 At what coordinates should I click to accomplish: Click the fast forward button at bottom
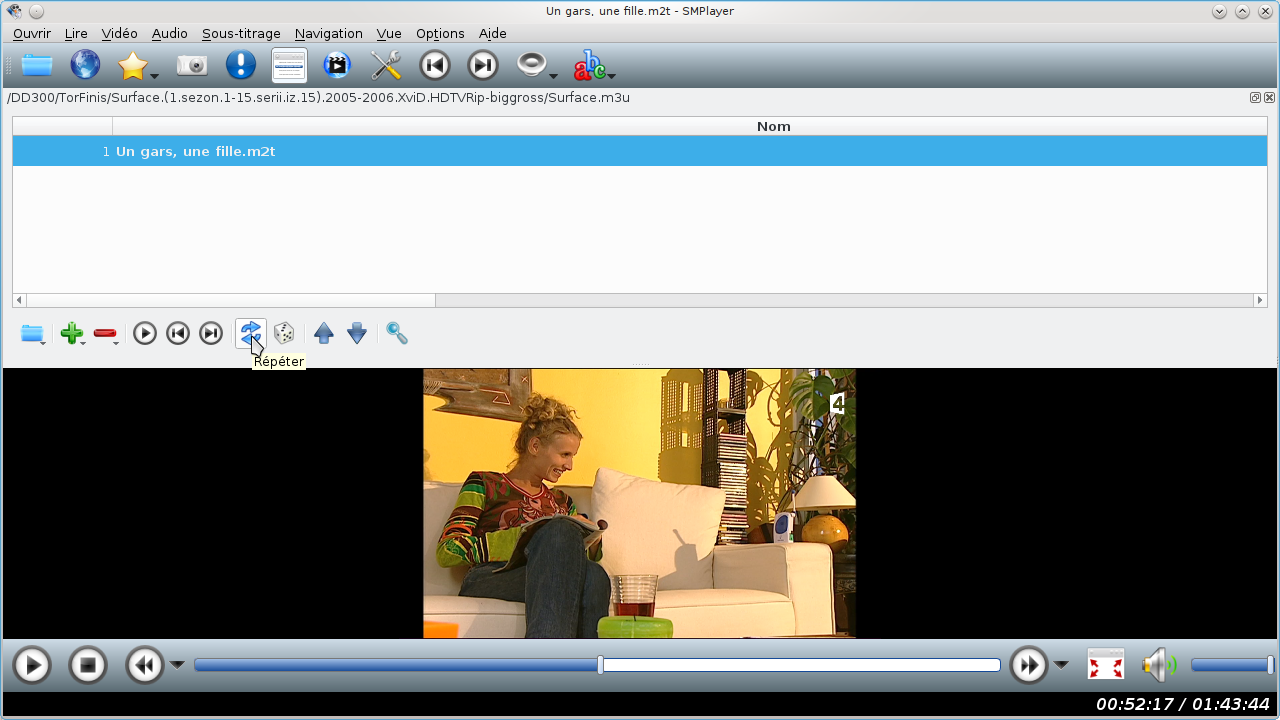[x=1029, y=665]
